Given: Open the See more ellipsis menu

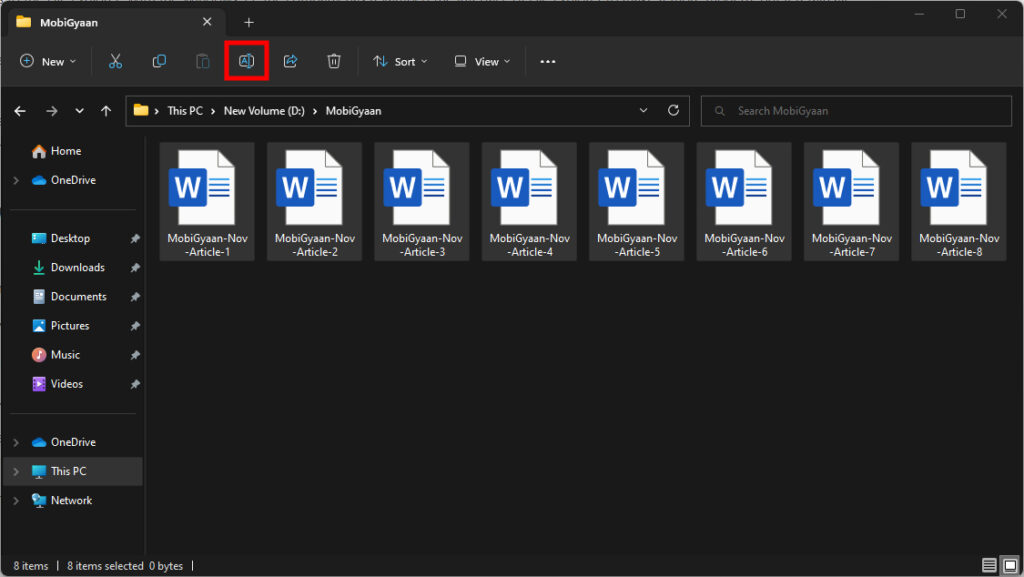Looking at the screenshot, I should (547, 61).
